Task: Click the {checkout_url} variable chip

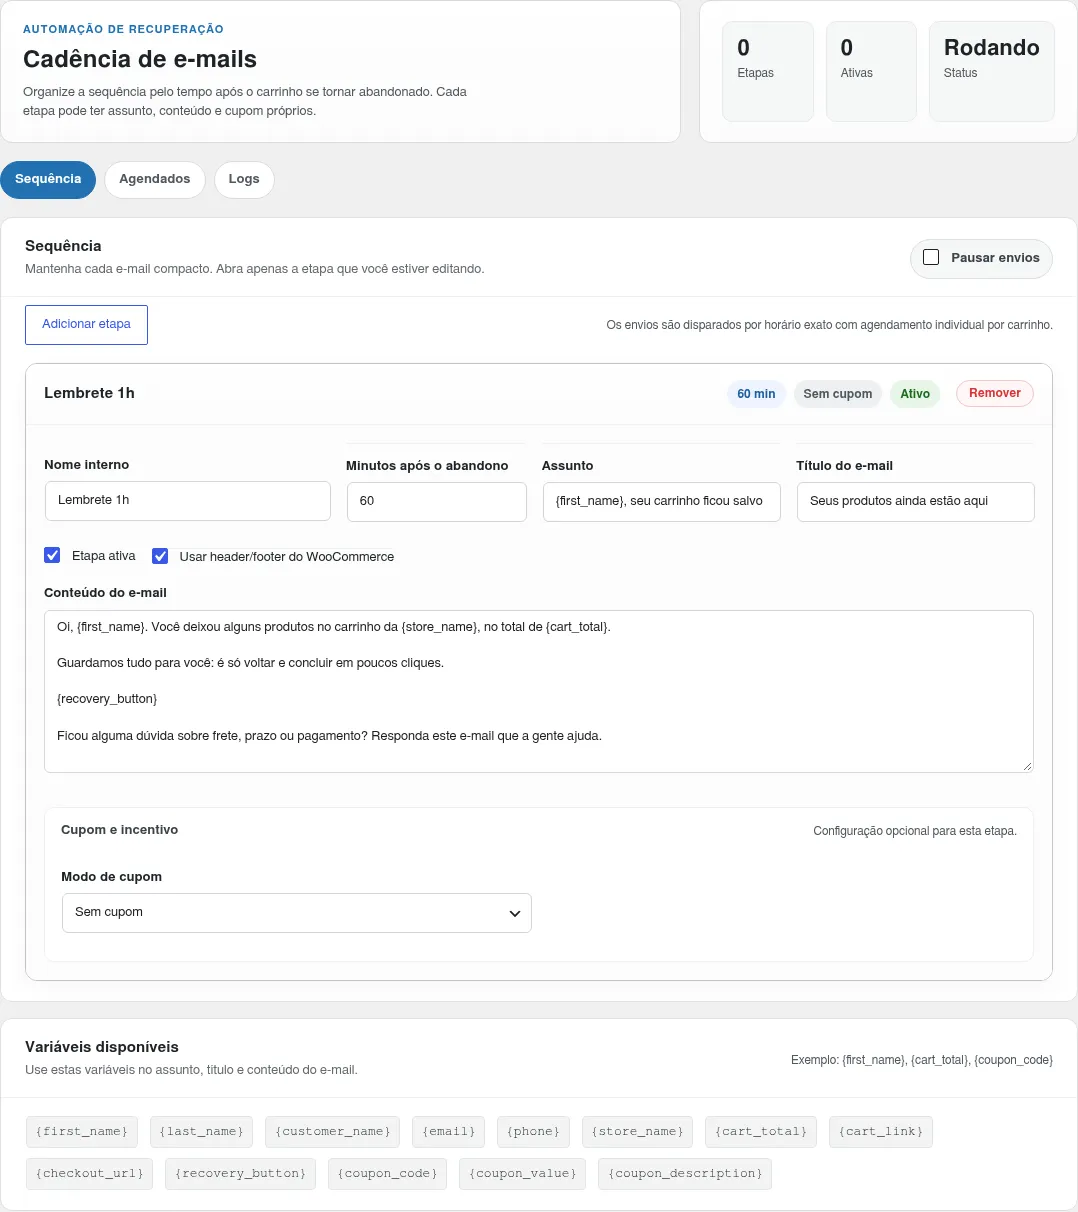Action: tap(90, 1173)
